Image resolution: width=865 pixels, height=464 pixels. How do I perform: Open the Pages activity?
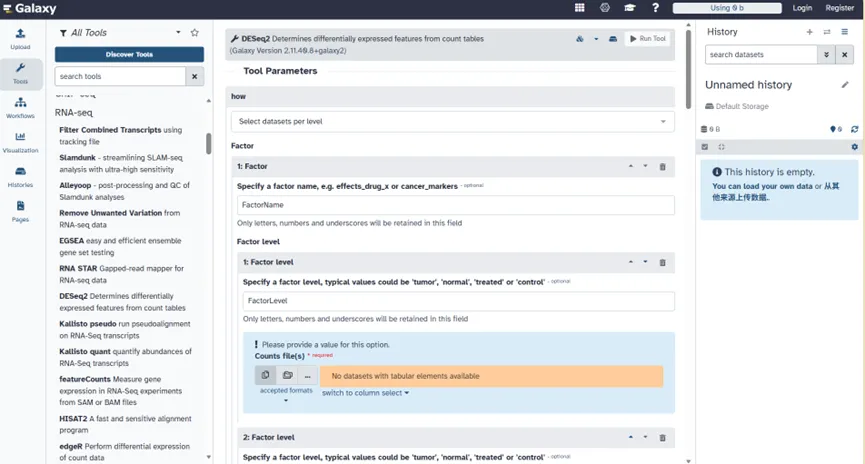point(20,211)
